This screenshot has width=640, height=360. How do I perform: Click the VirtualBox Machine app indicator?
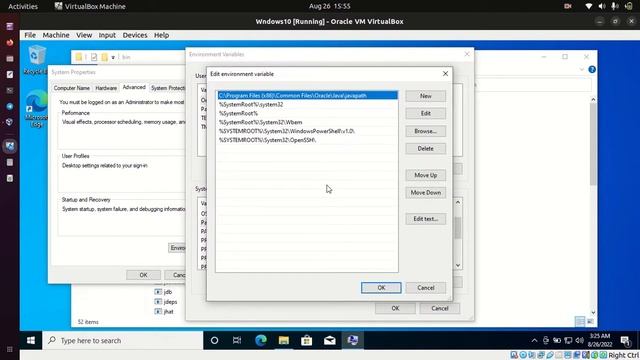[90, 6]
